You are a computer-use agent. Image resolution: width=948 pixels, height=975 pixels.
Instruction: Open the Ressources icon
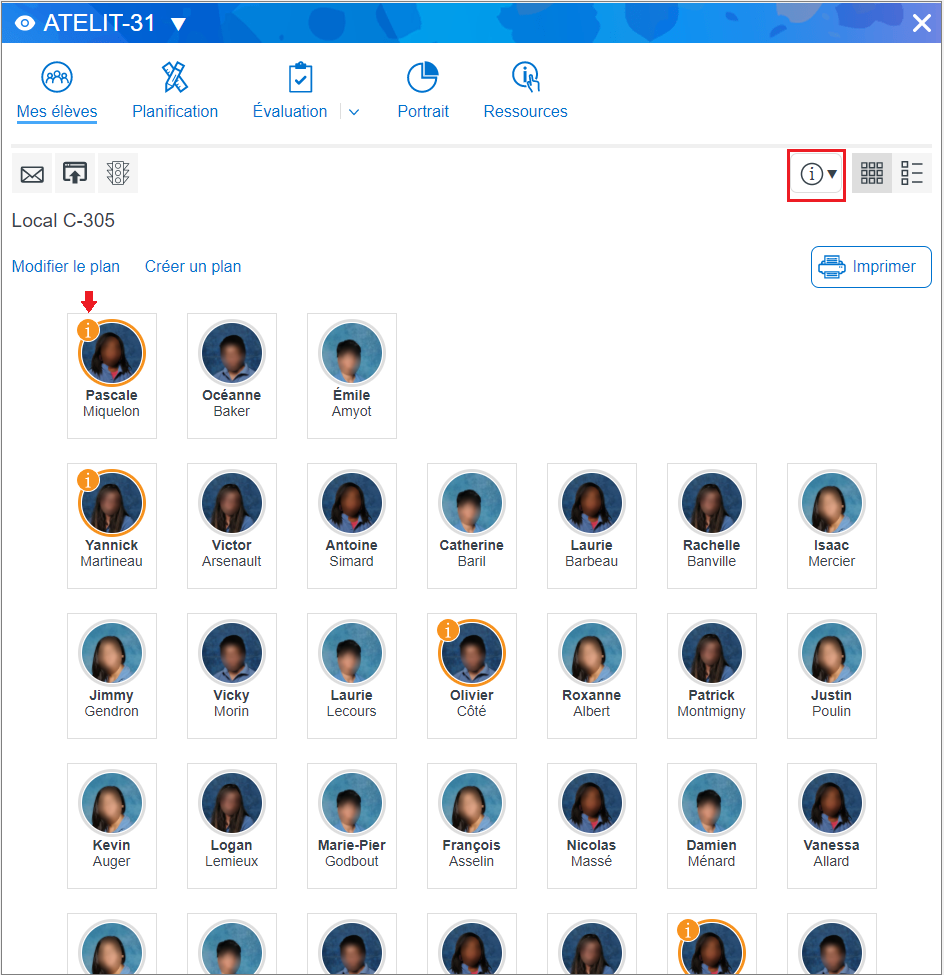(525, 78)
